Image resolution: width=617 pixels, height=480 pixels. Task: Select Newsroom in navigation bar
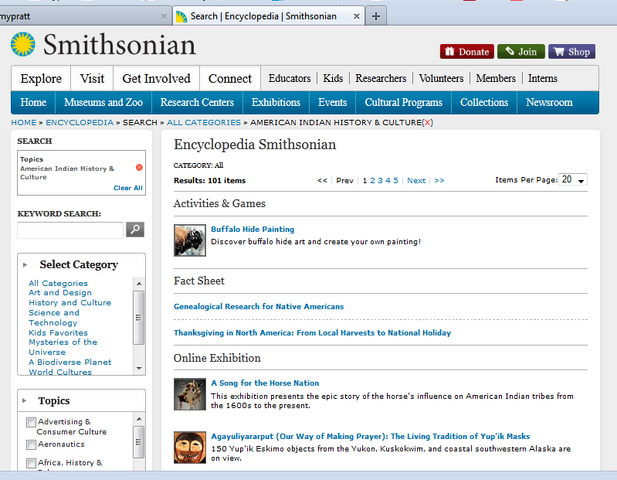point(549,102)
